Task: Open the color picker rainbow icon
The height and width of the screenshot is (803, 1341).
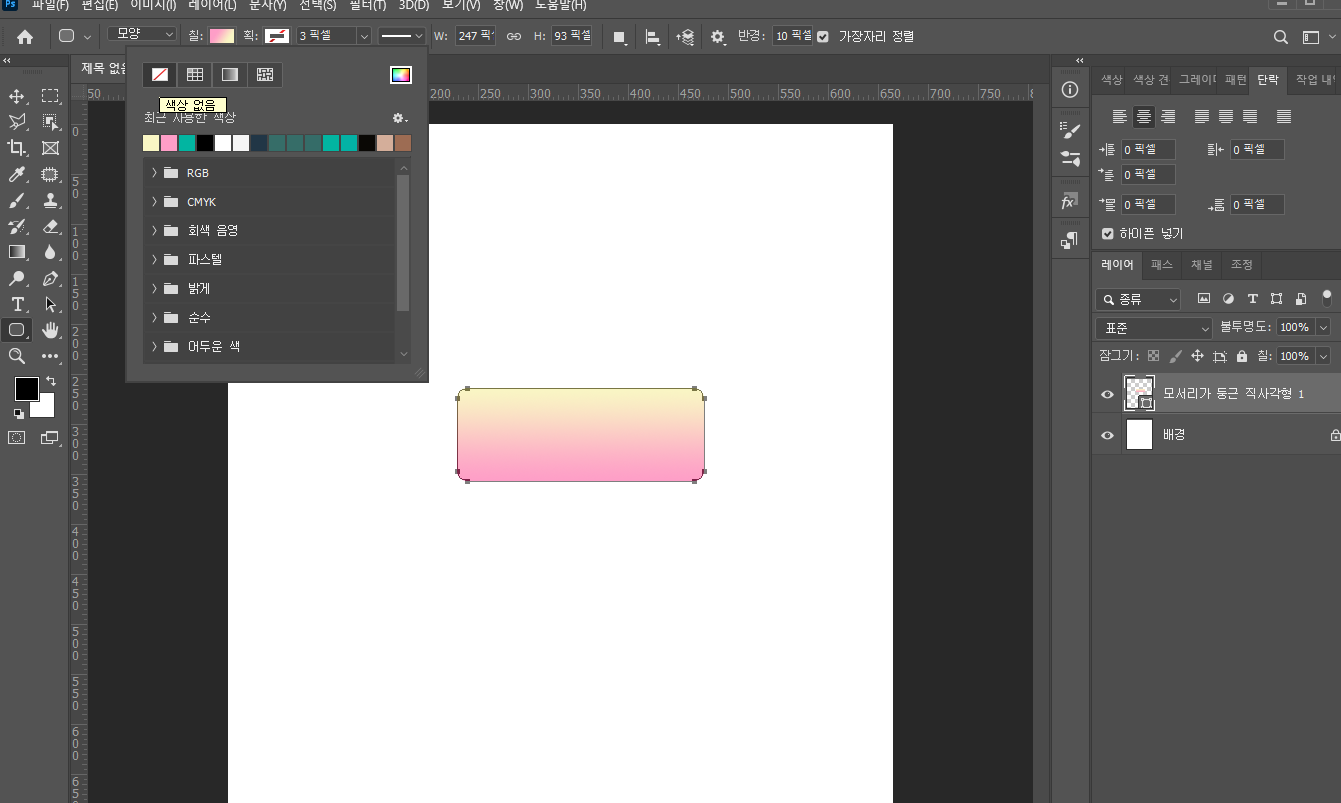Action: click(x=401, y=75)
